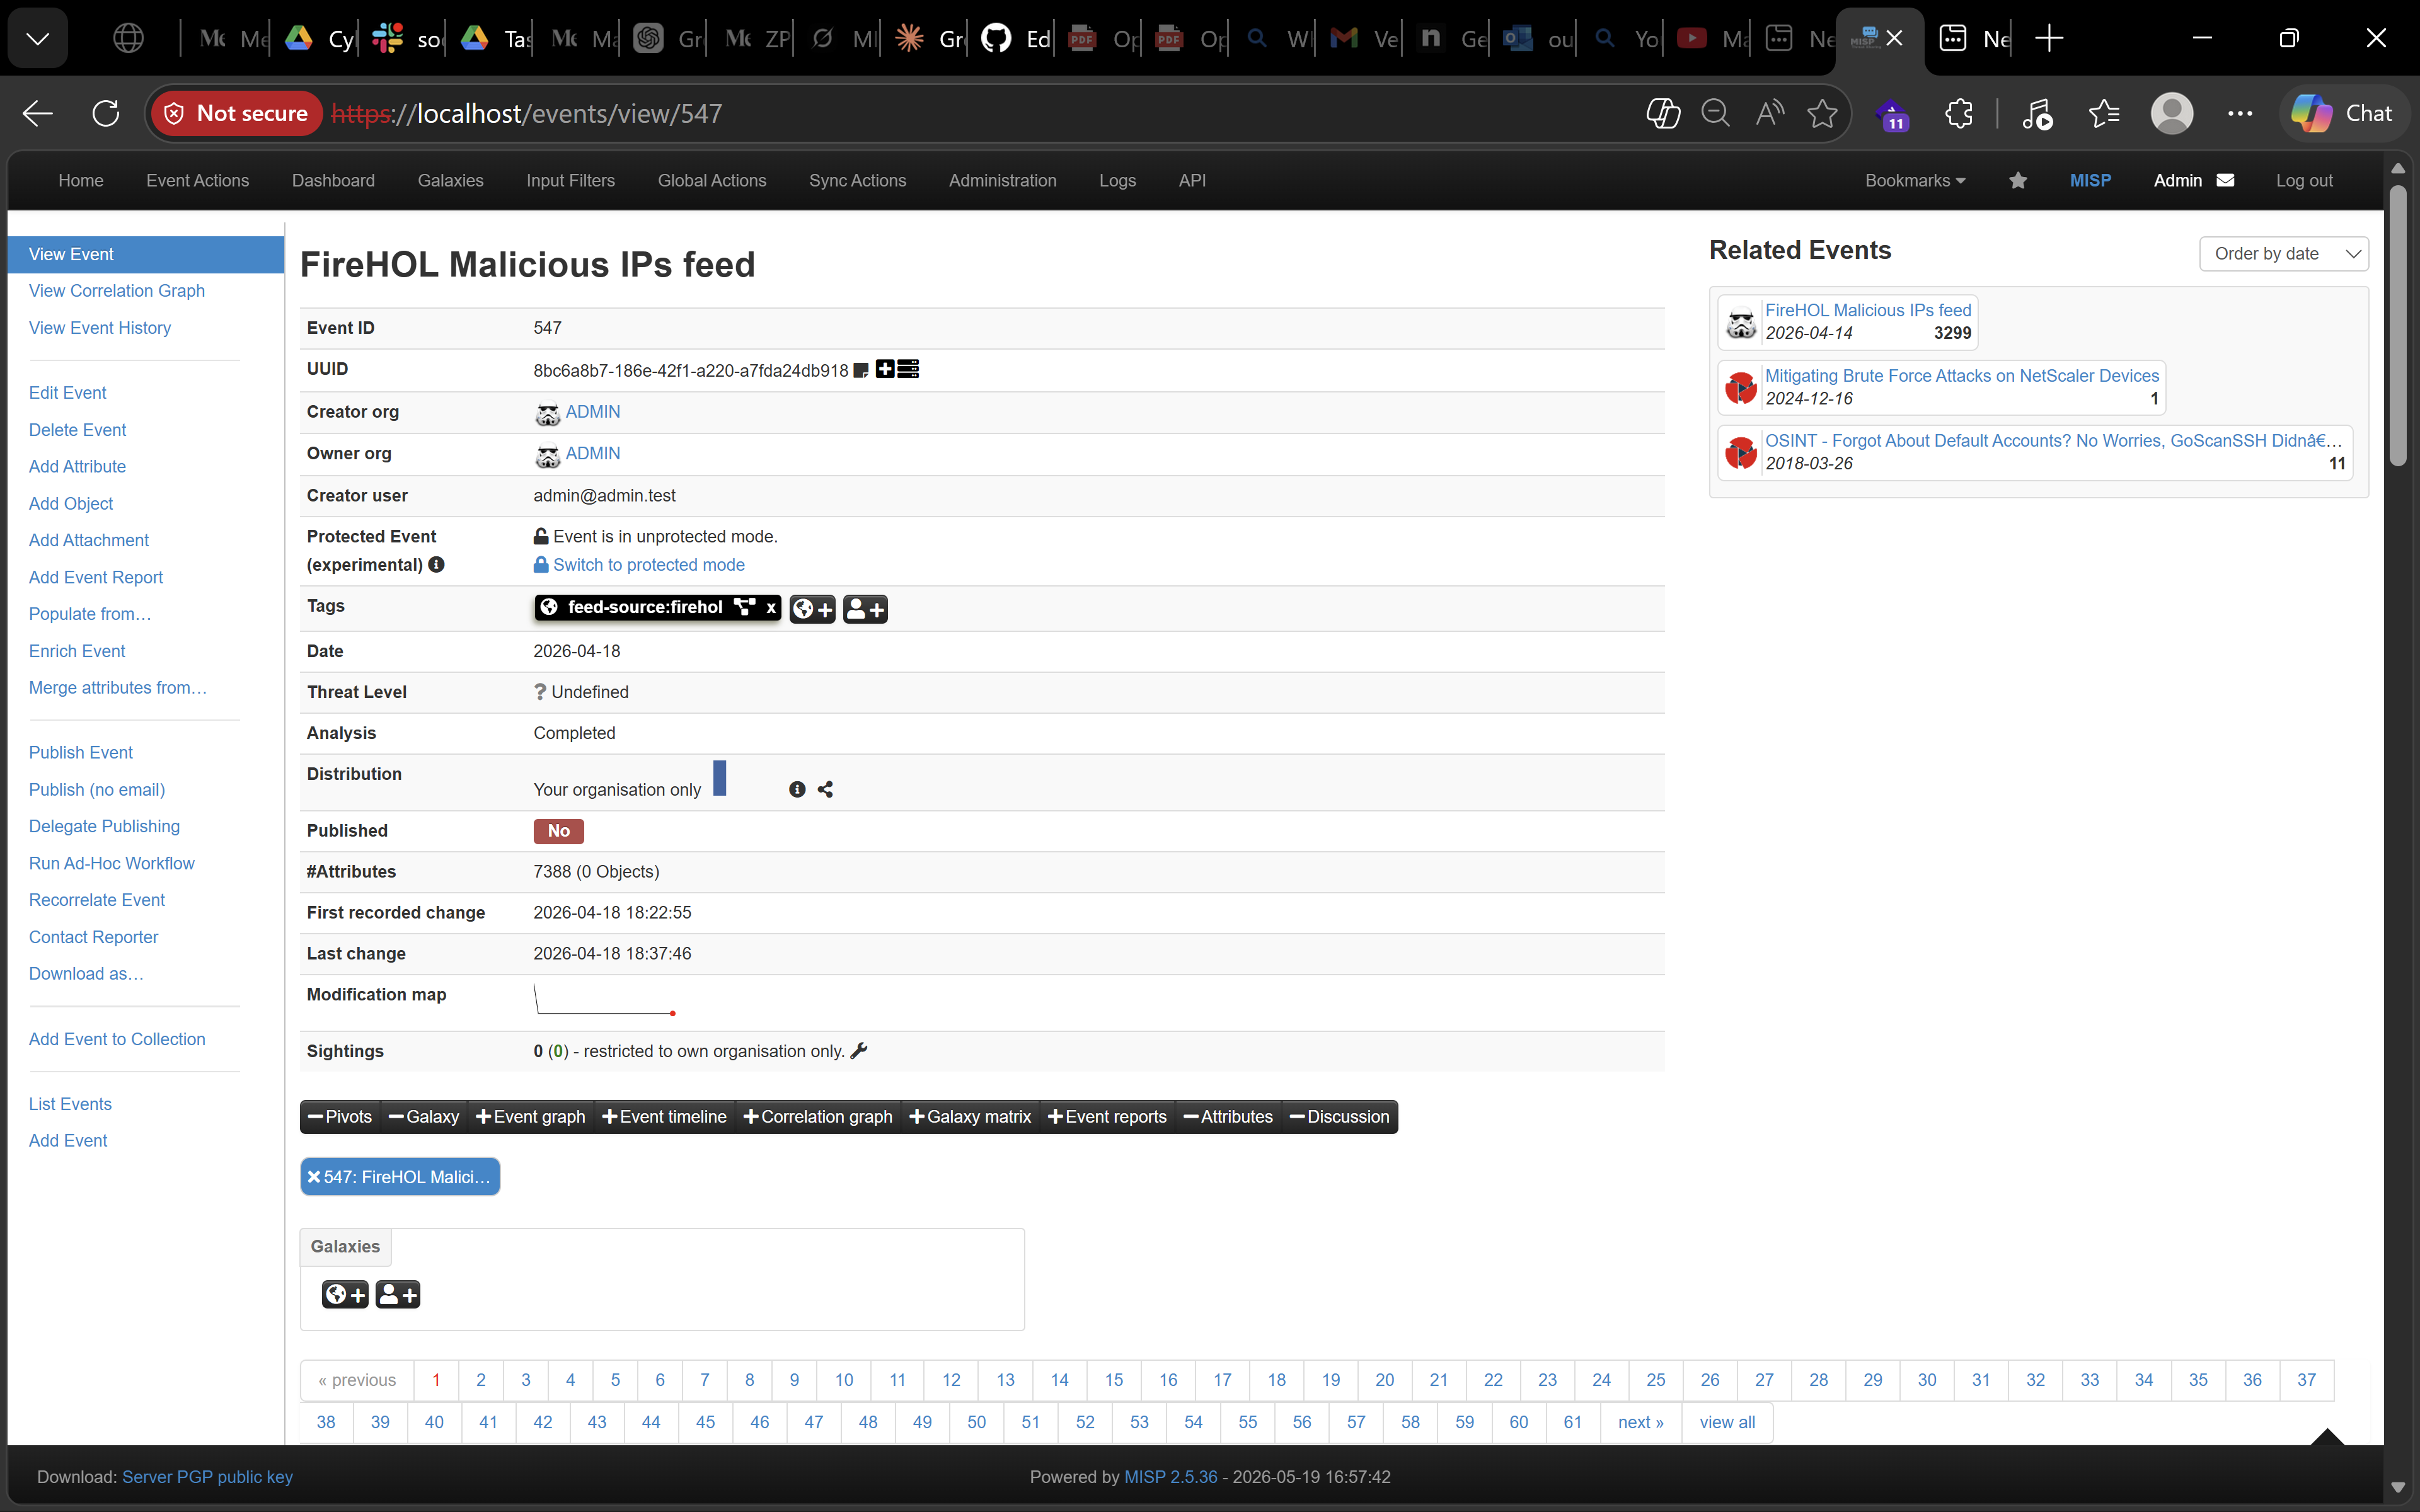Click the Log out link
The width and height of the screenshot is (2420, 1512).
click(x=2304, y=181)
